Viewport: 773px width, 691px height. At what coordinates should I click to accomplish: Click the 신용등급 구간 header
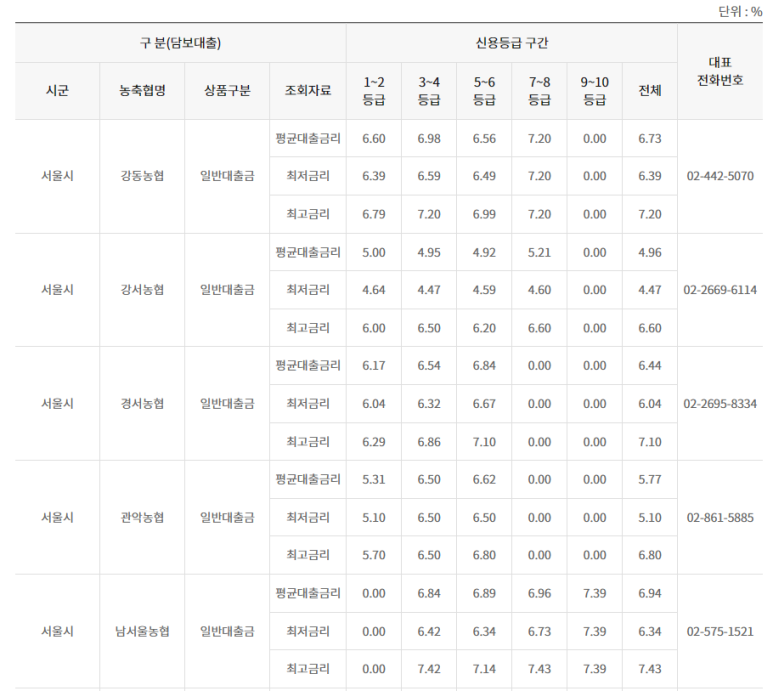click(512, 43)
